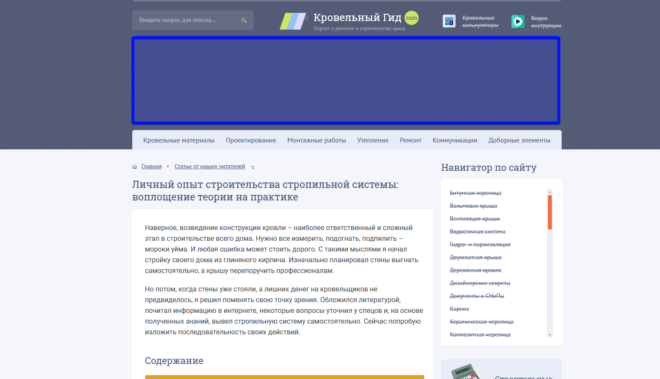The width and height of the screenshot is (660, 379).
Task: Open the Доборные элементы menu
Action: (x=519, y=140)
